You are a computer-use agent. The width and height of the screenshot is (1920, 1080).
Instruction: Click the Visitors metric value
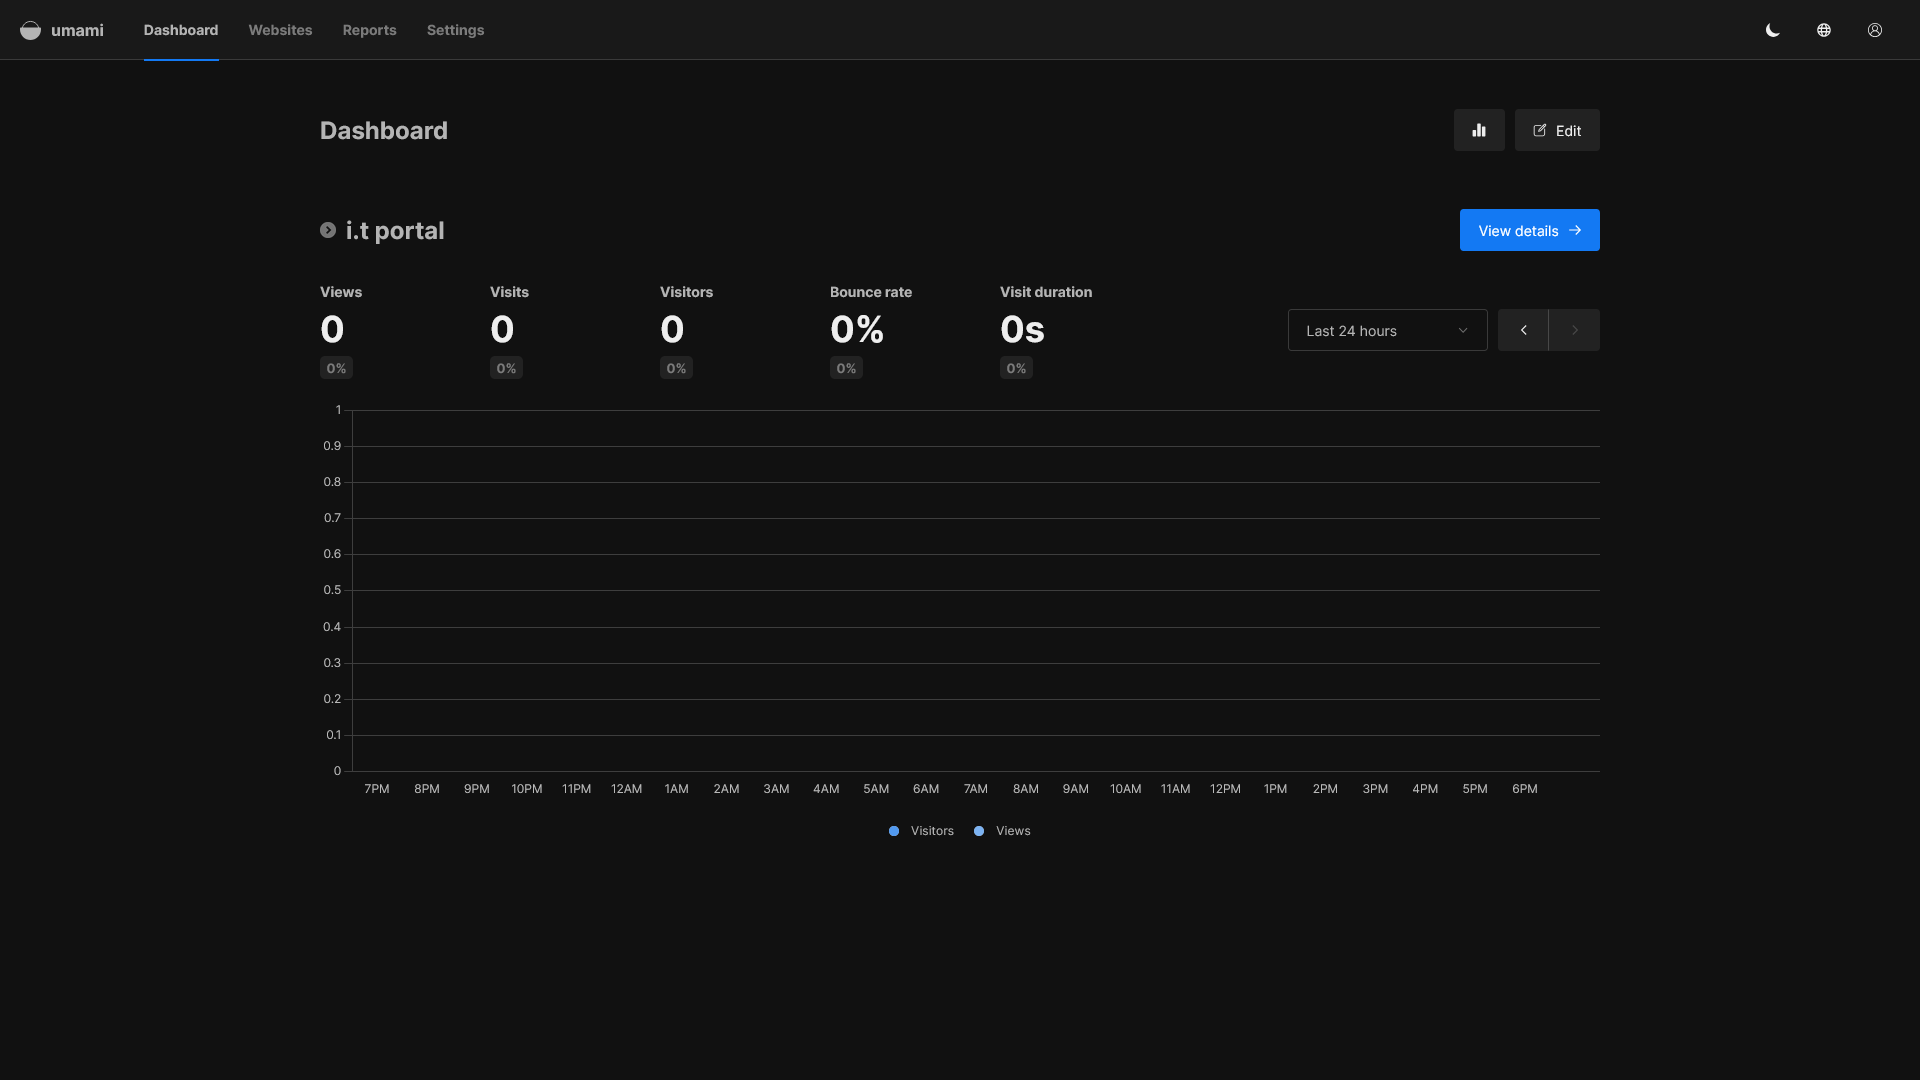click(x=672, y=329)
